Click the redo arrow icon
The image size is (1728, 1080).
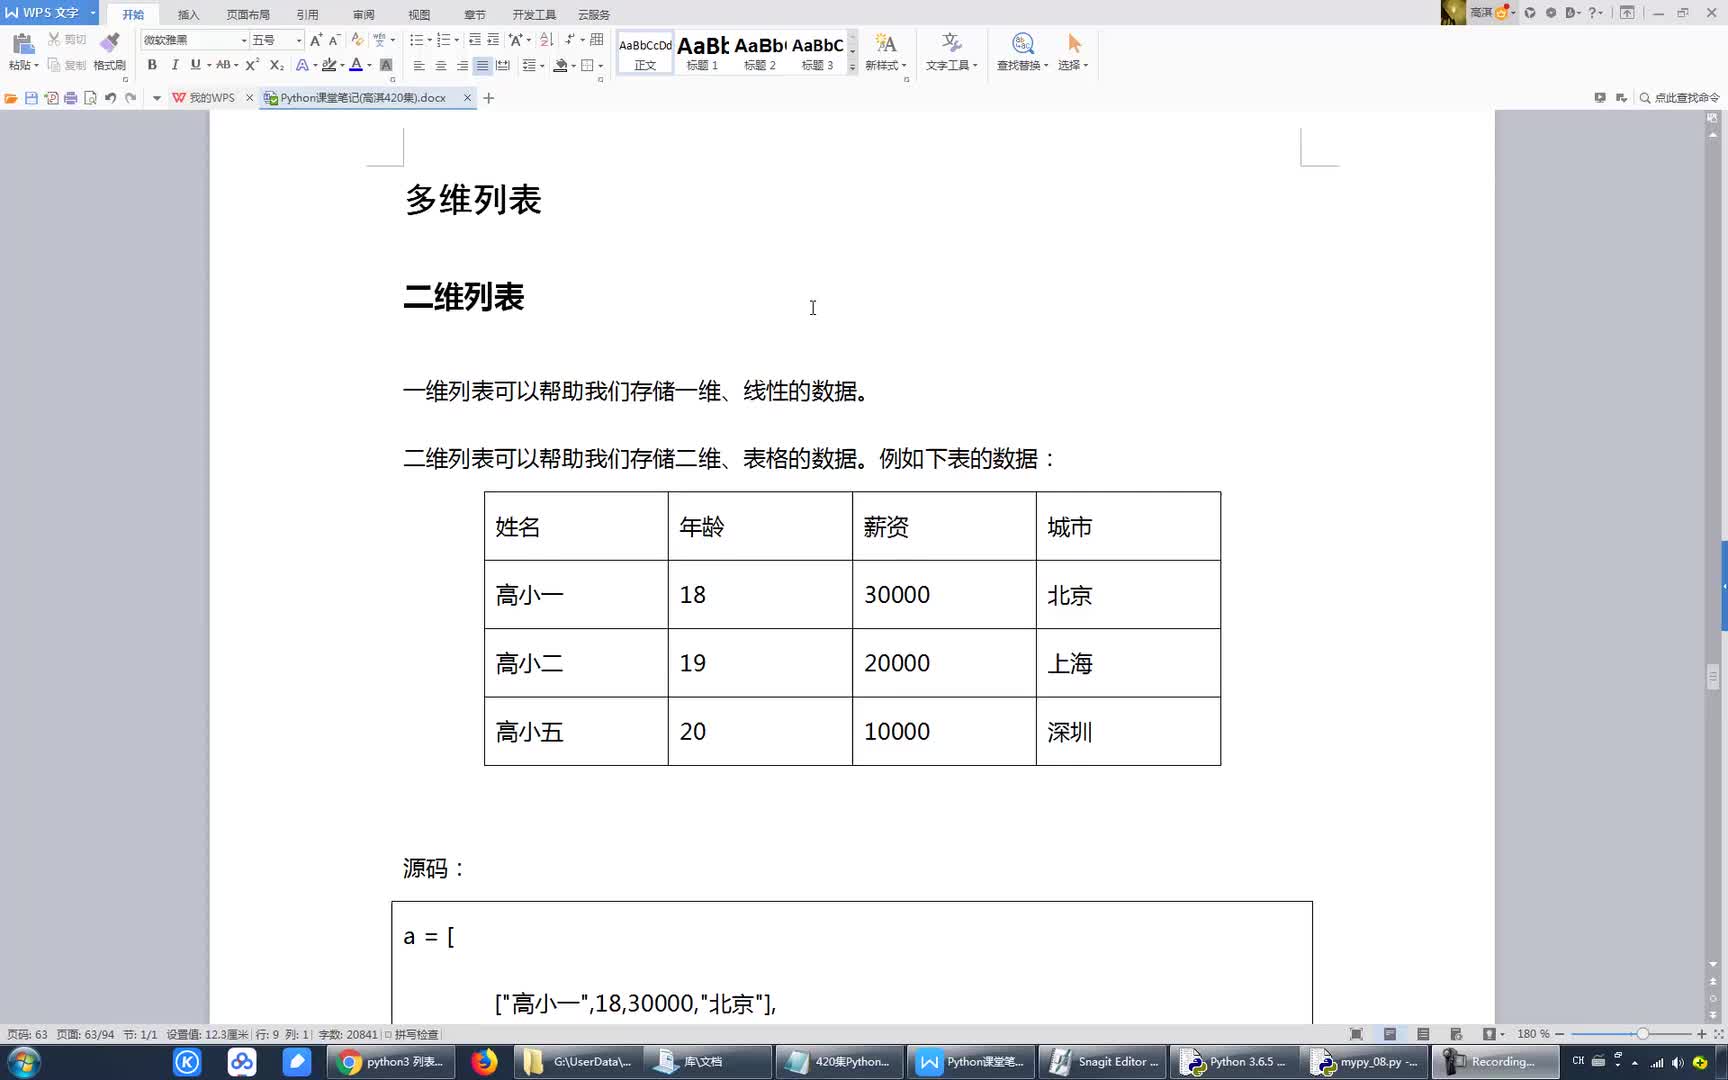click(130, 98)
